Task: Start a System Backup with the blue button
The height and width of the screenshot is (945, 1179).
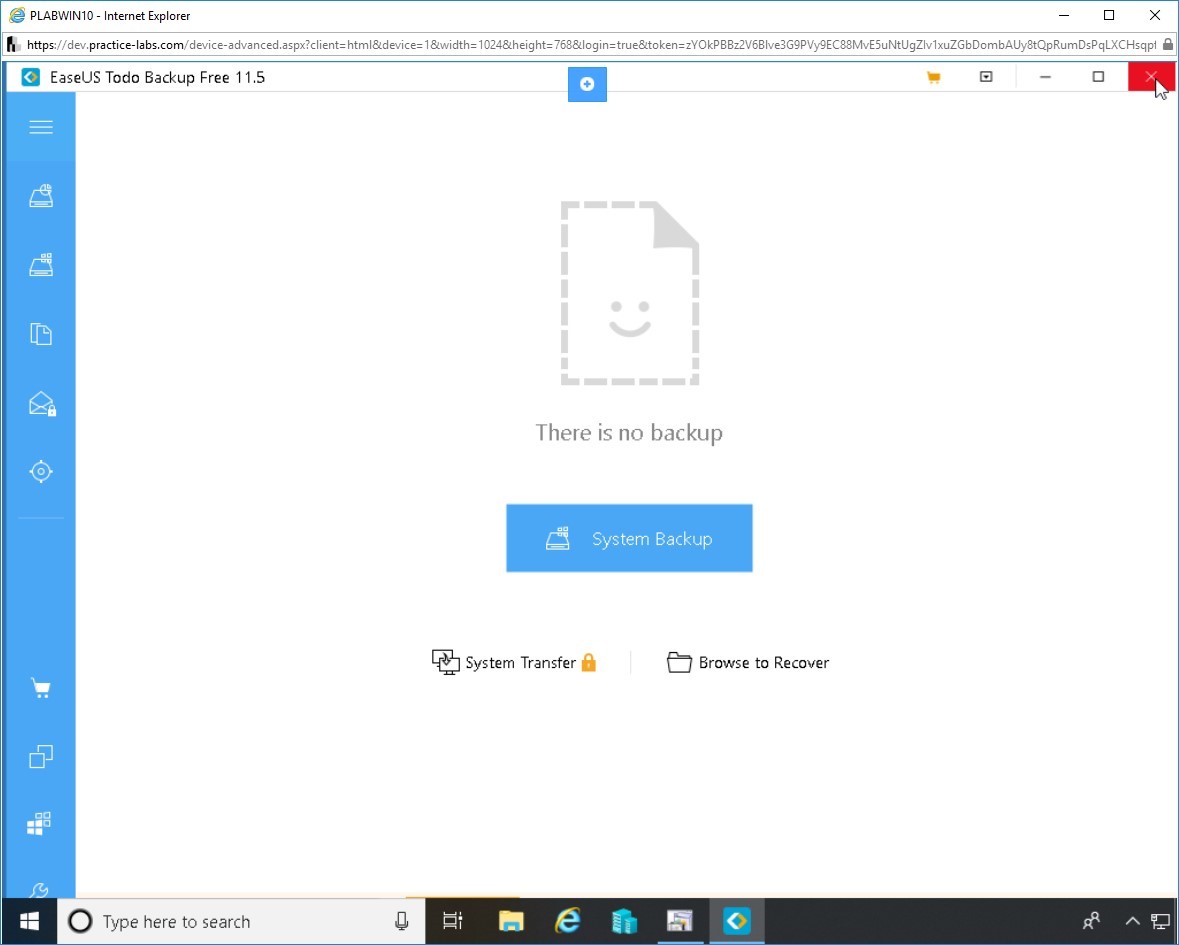Action: pyautogui.click(x=629, y=538)
